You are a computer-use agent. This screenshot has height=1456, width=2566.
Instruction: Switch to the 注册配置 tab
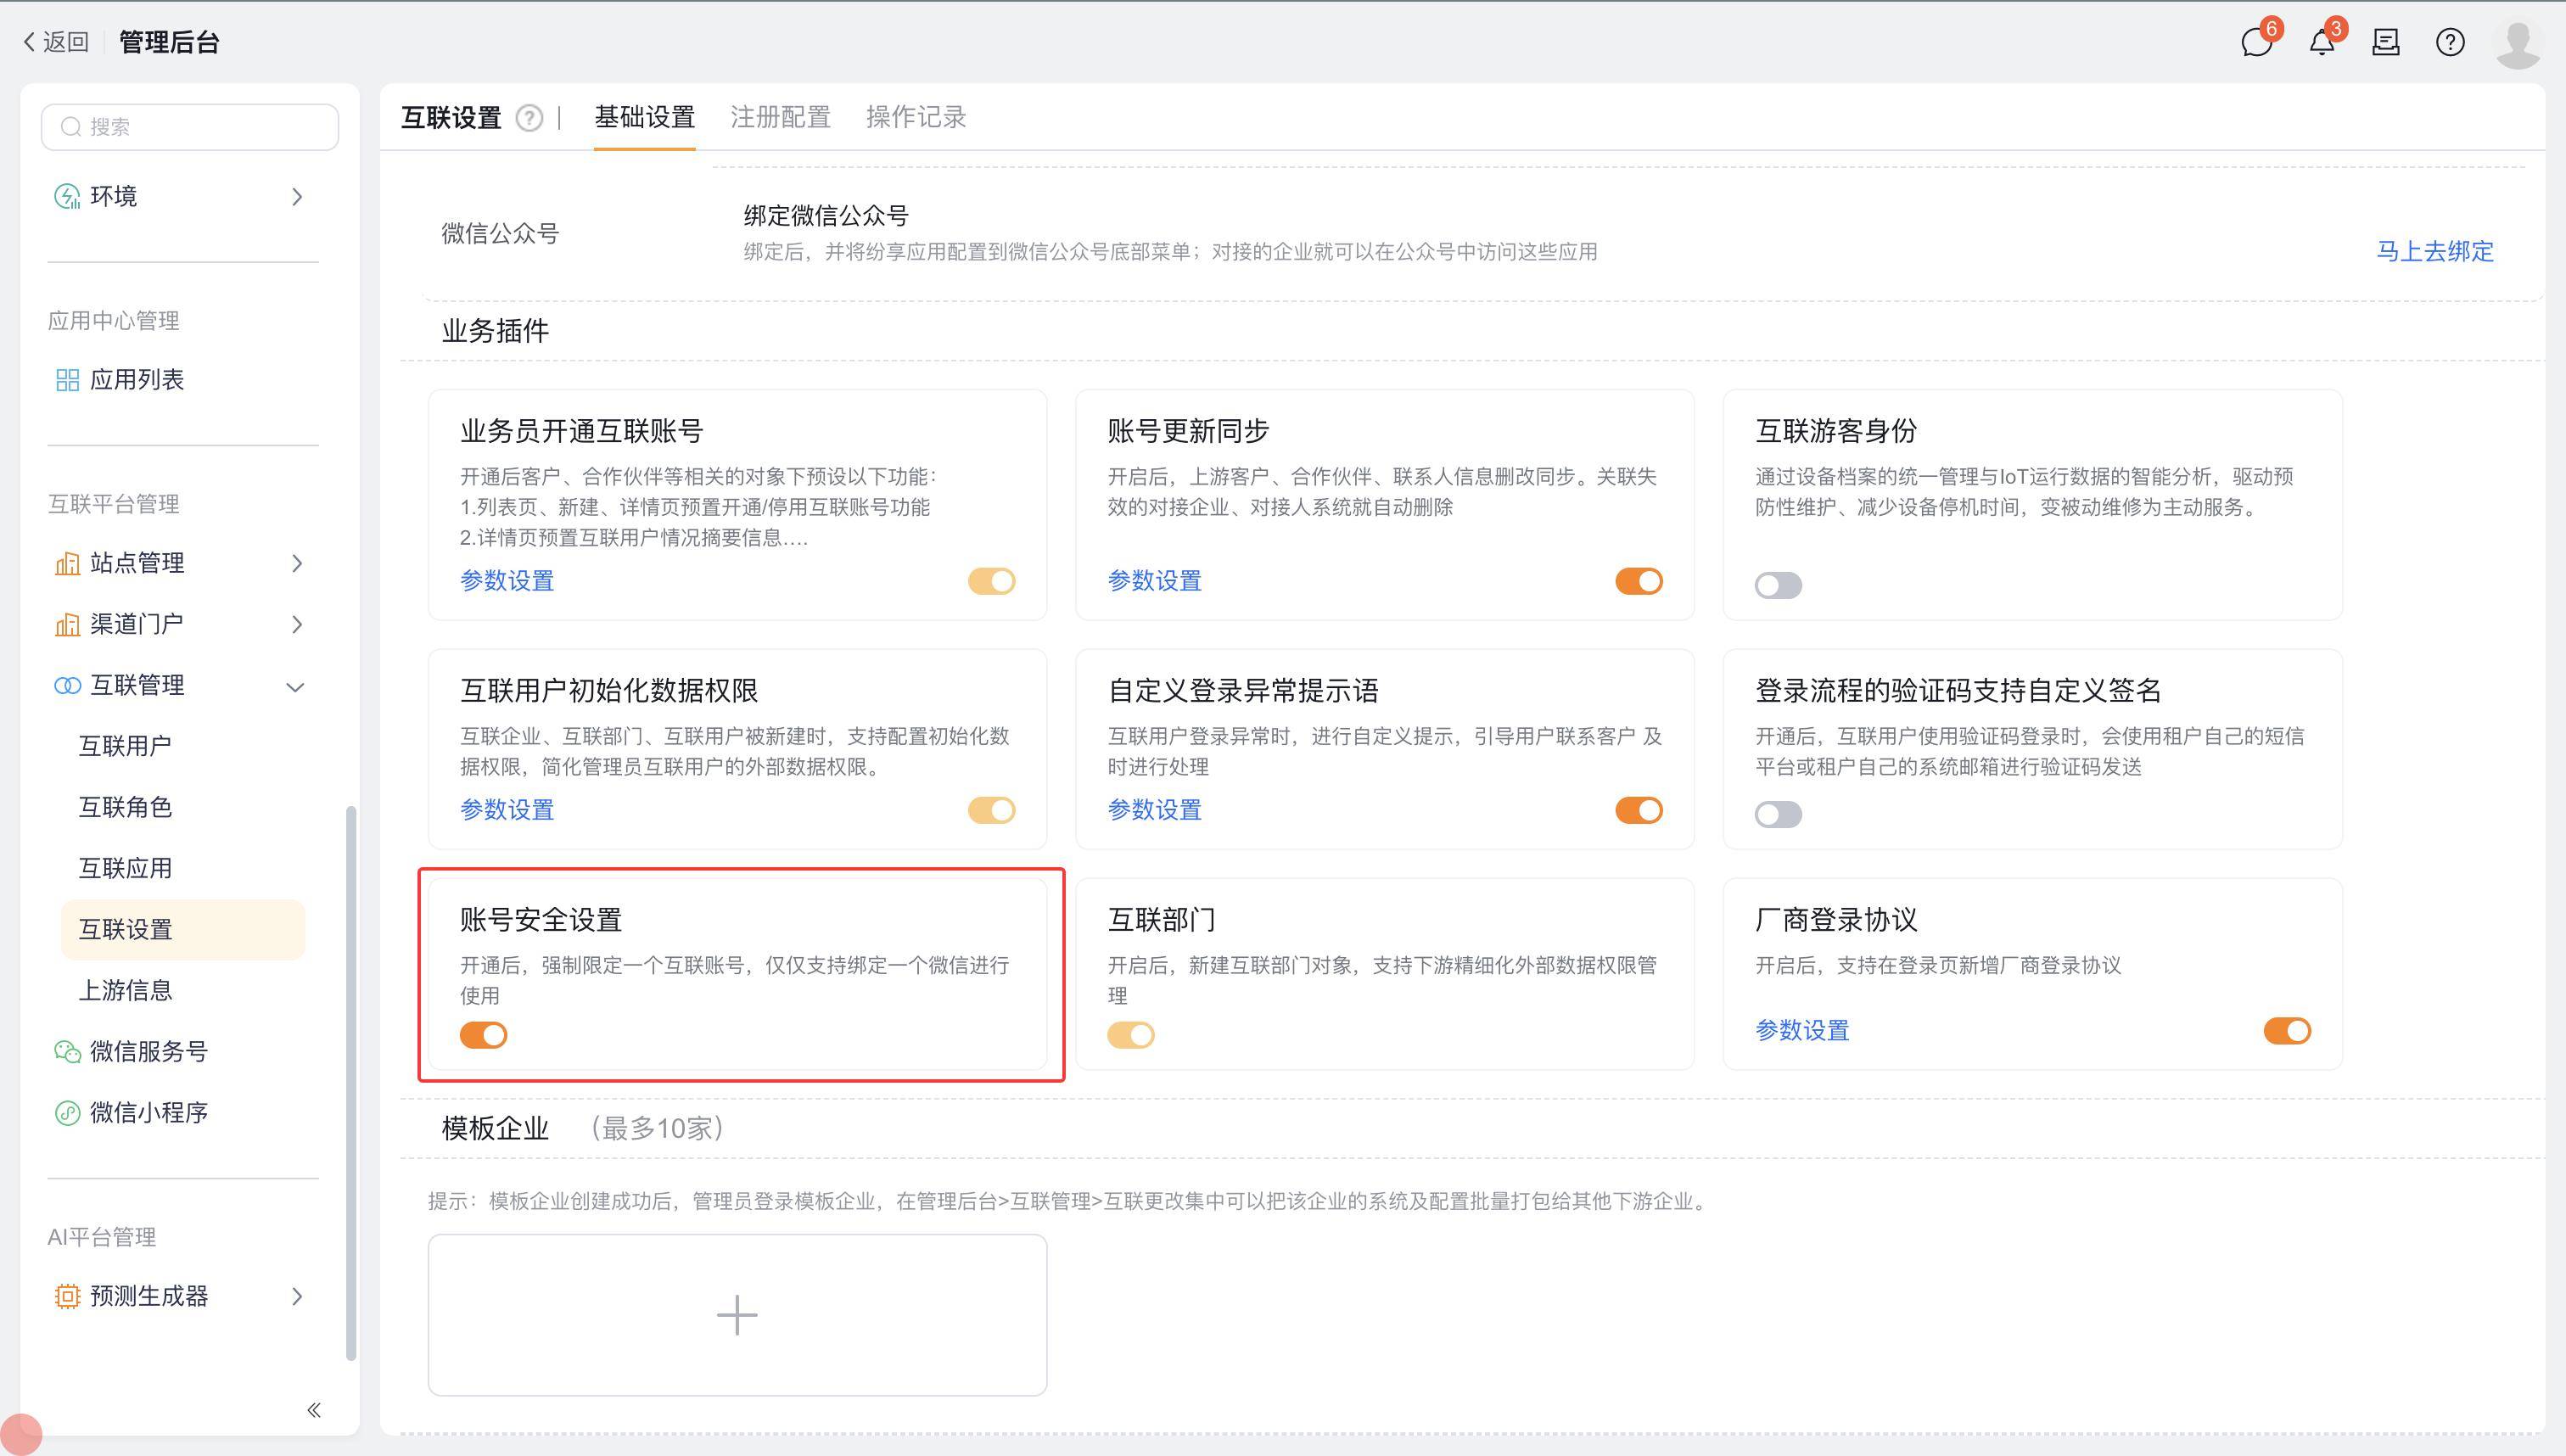(780, 117)
